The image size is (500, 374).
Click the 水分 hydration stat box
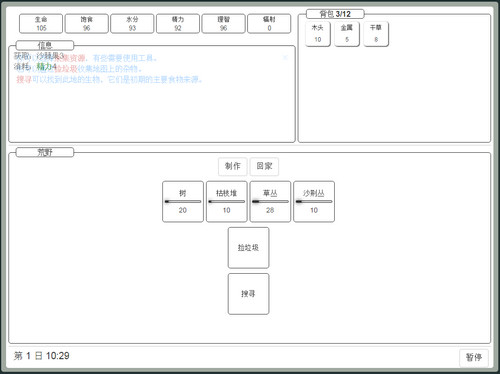coord(132,24)
